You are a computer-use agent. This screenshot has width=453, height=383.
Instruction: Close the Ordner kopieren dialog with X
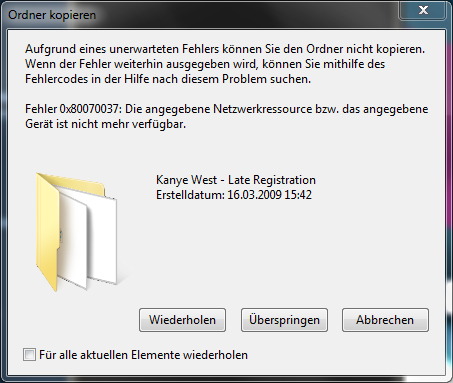[423, 10]
